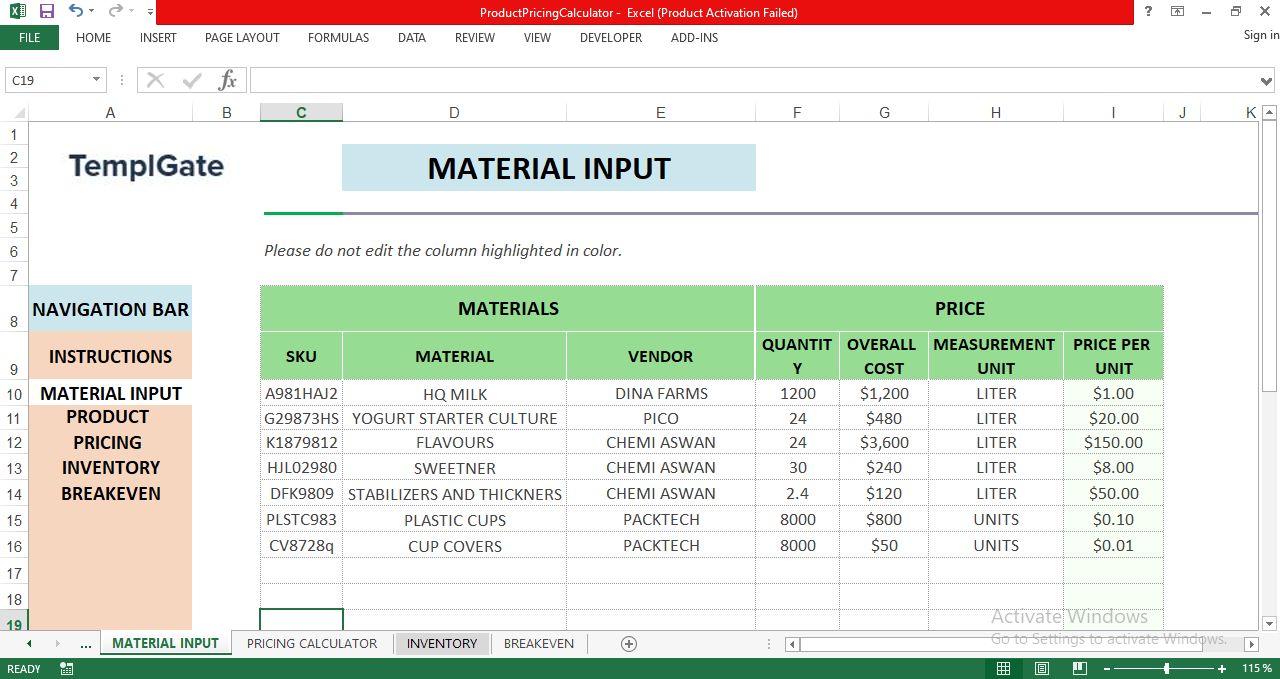Screen dimensions: 1280x679
Task: Switch to MATERIAL INPUT sheet tab
Action: (165, 644)
